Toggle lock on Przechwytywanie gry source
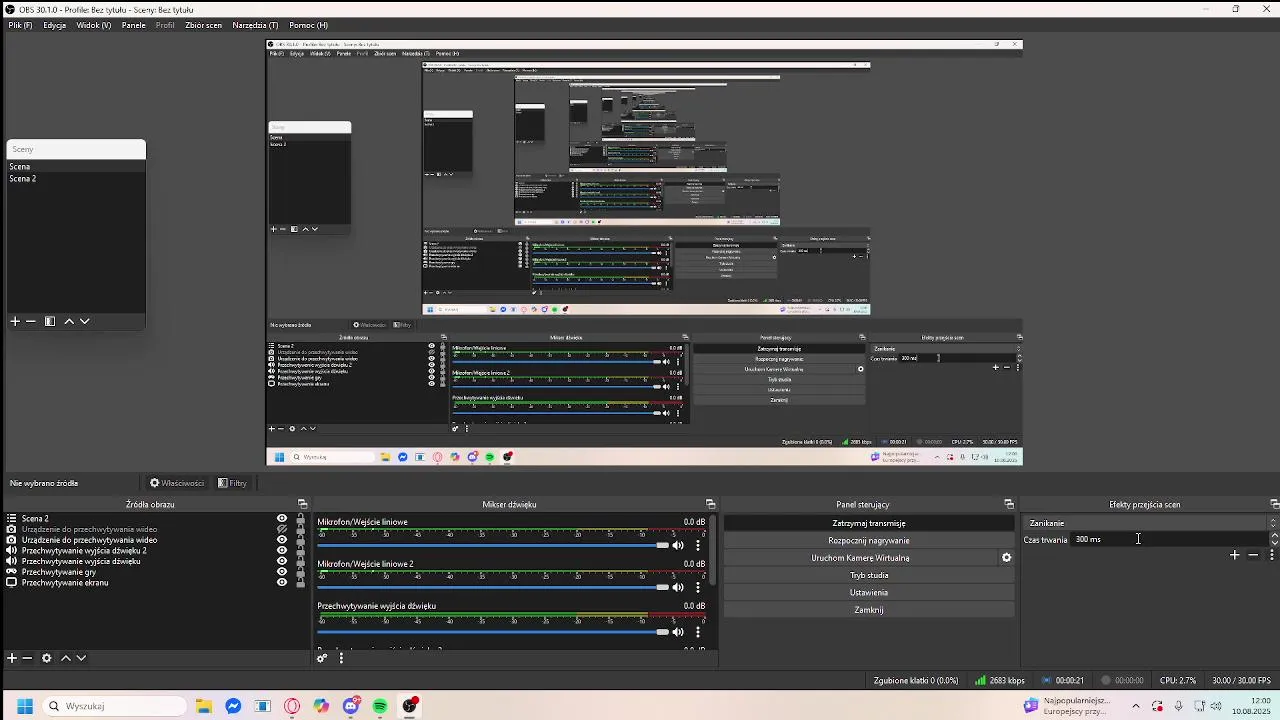 coord(300,572)
